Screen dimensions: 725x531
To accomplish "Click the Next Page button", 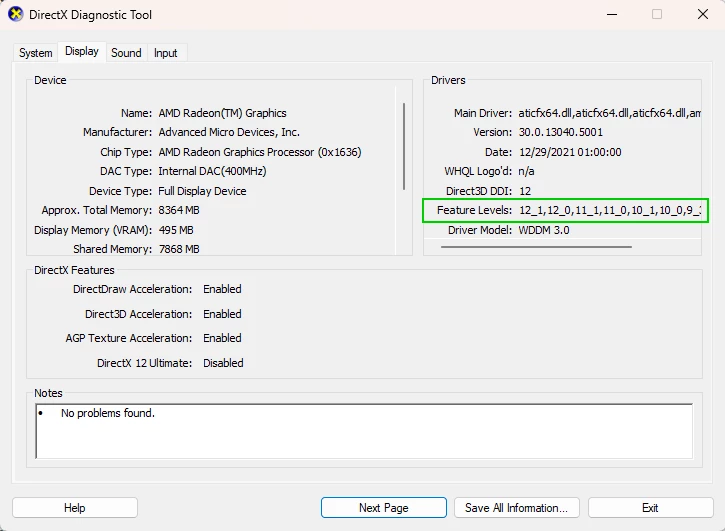I will (384, 507).
